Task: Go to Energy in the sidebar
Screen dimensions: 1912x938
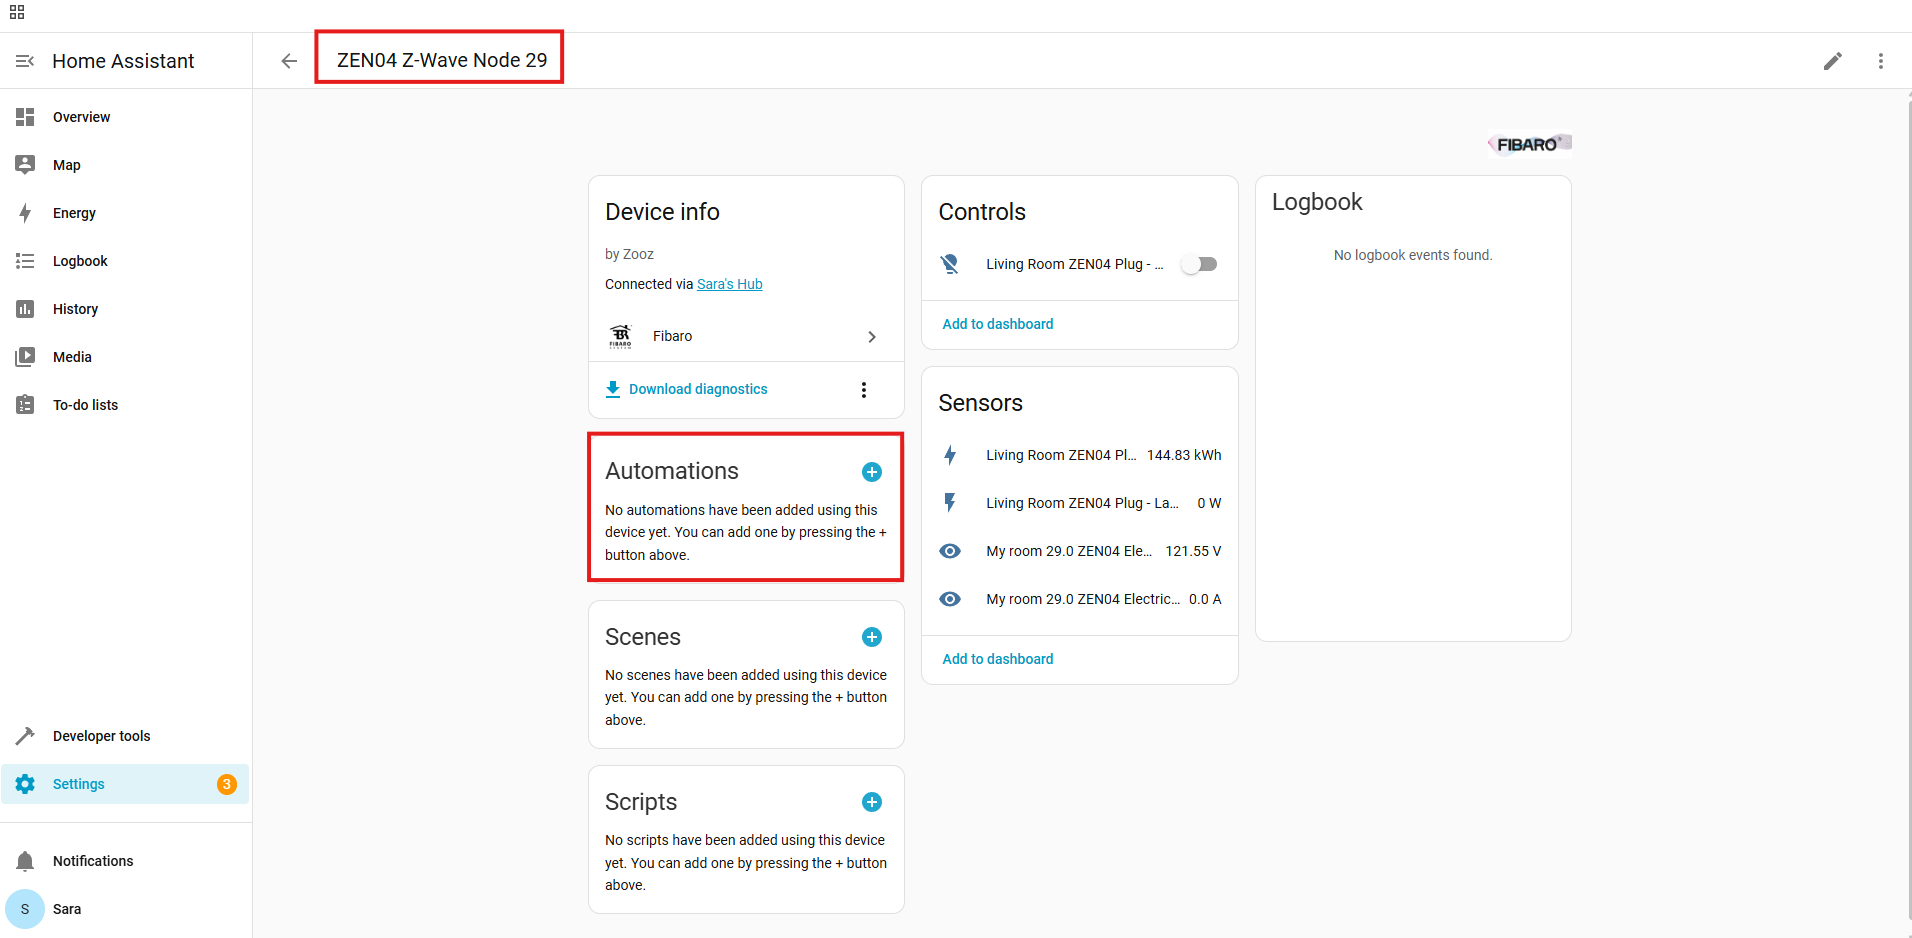Action: click(x=74, y=213)
